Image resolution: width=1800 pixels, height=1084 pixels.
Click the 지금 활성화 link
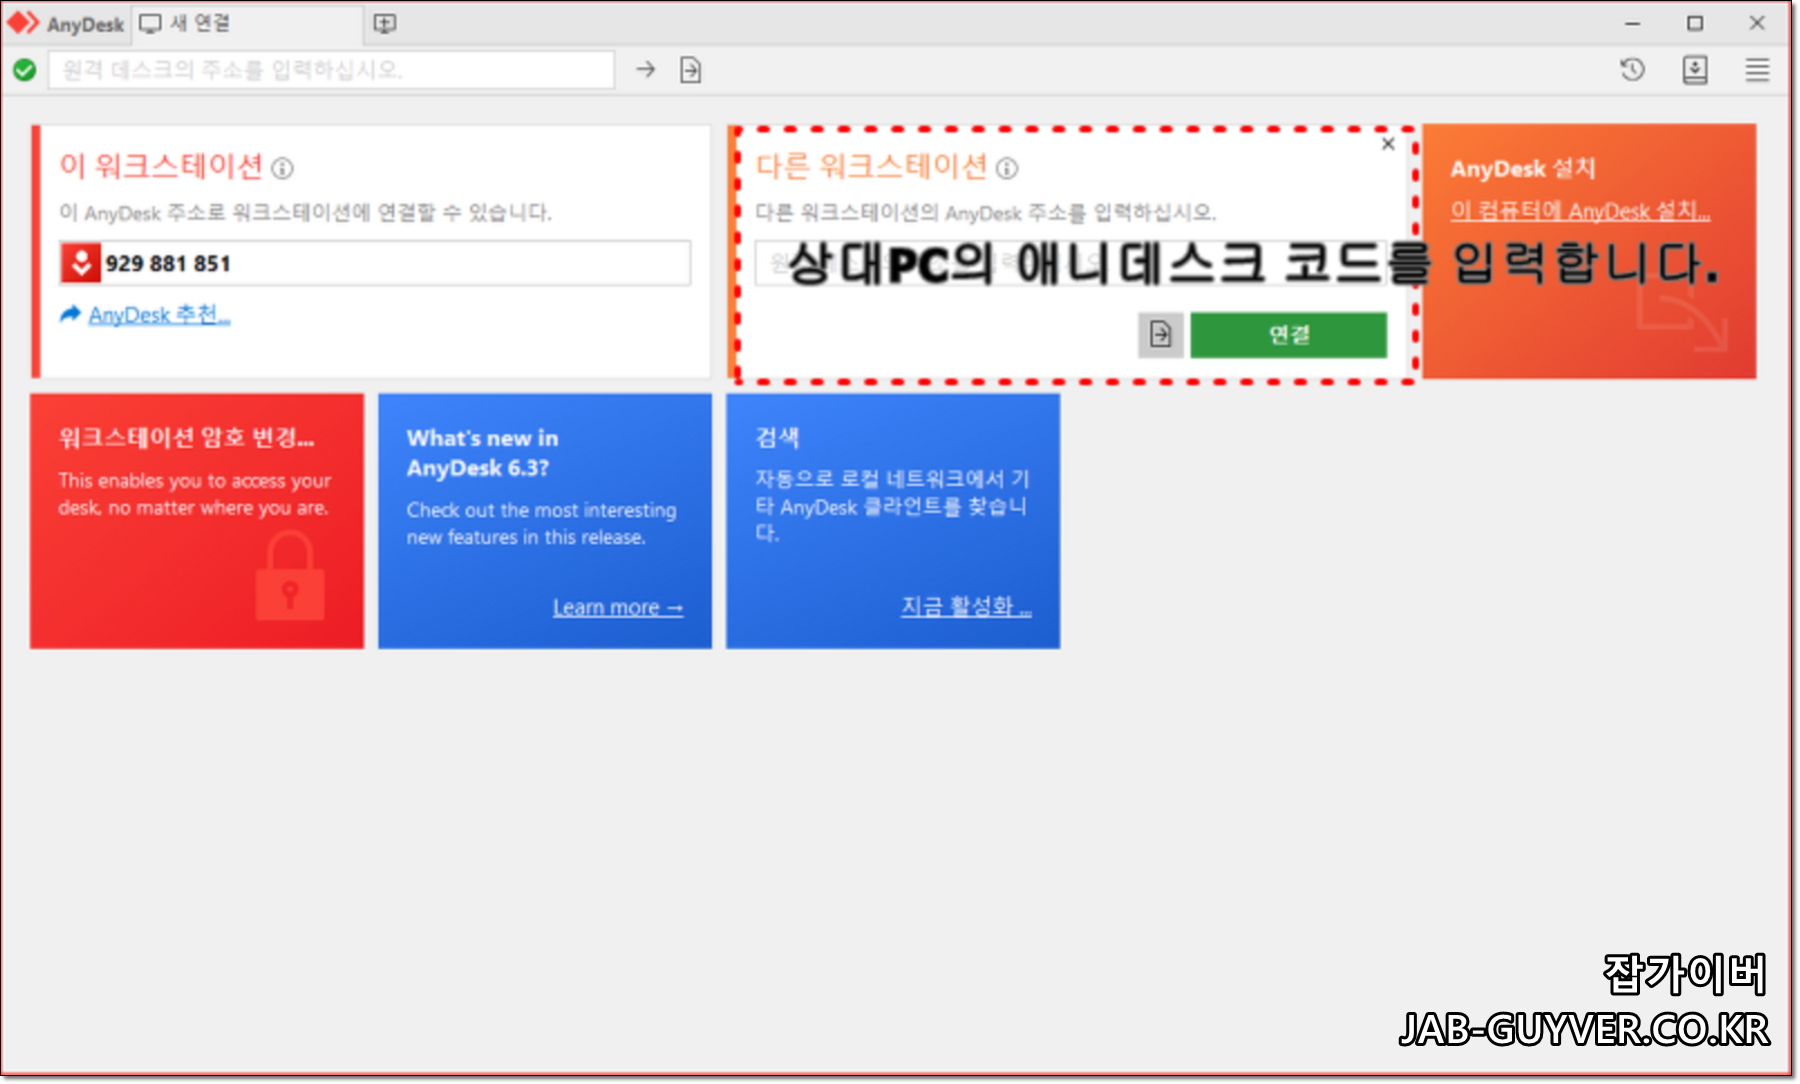(966, 606)
